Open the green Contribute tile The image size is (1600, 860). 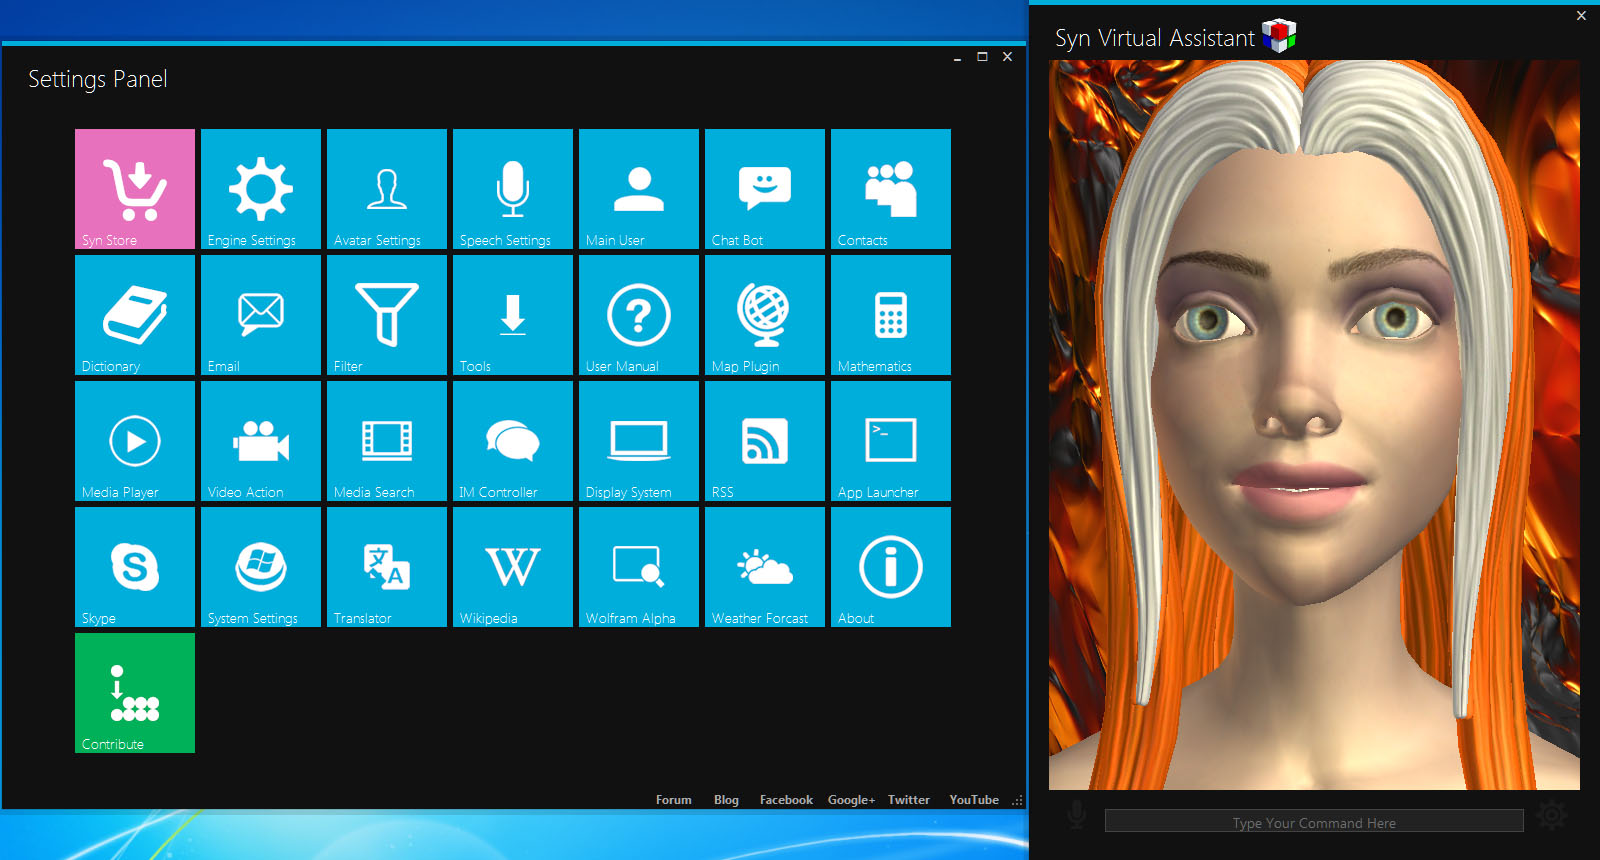point(135,693)
